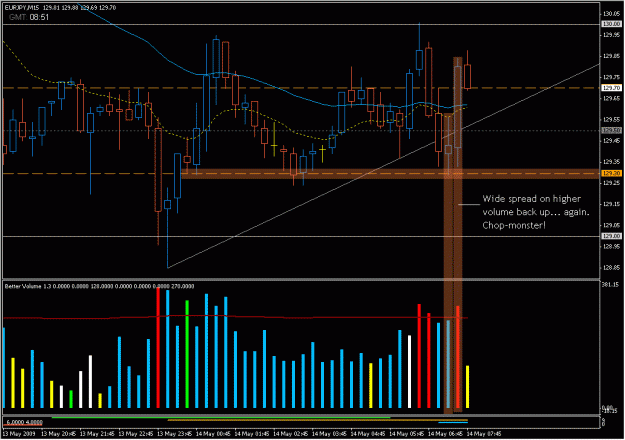The image size is (625, 440).
Task: Select the white 129.70 price tag
Action: (611, 88)
